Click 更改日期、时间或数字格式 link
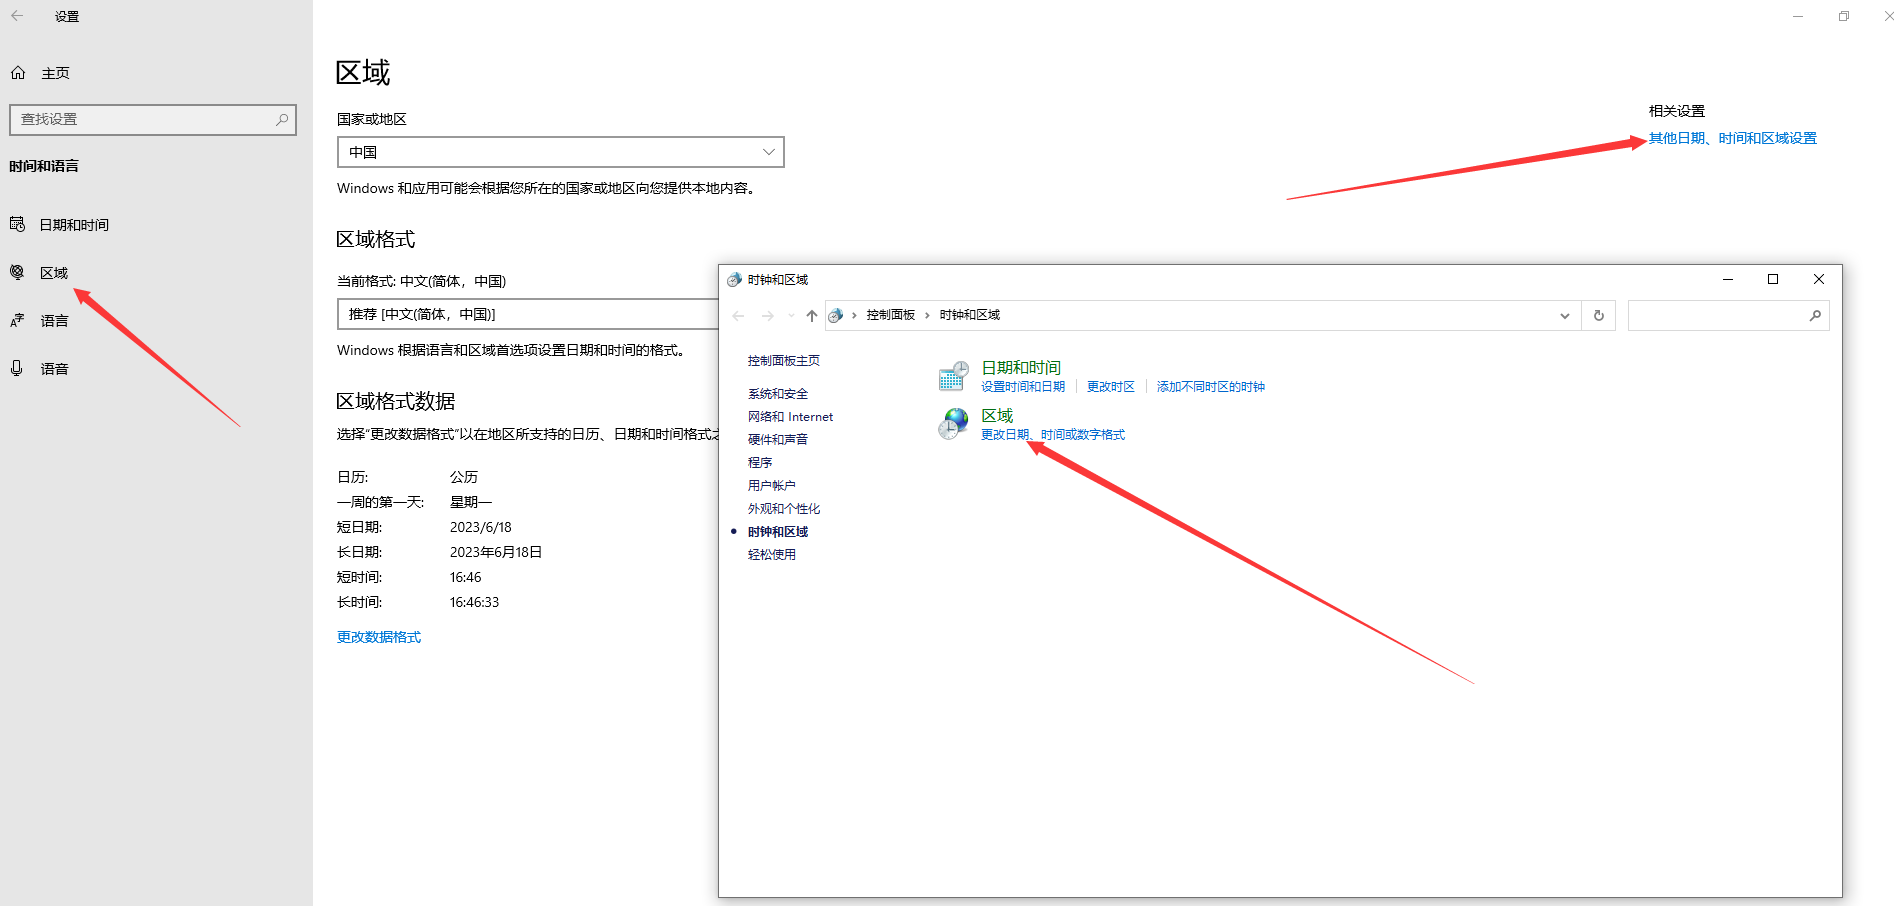The height and width of the screenshot is (906, 1894). tap(1053, 435)
